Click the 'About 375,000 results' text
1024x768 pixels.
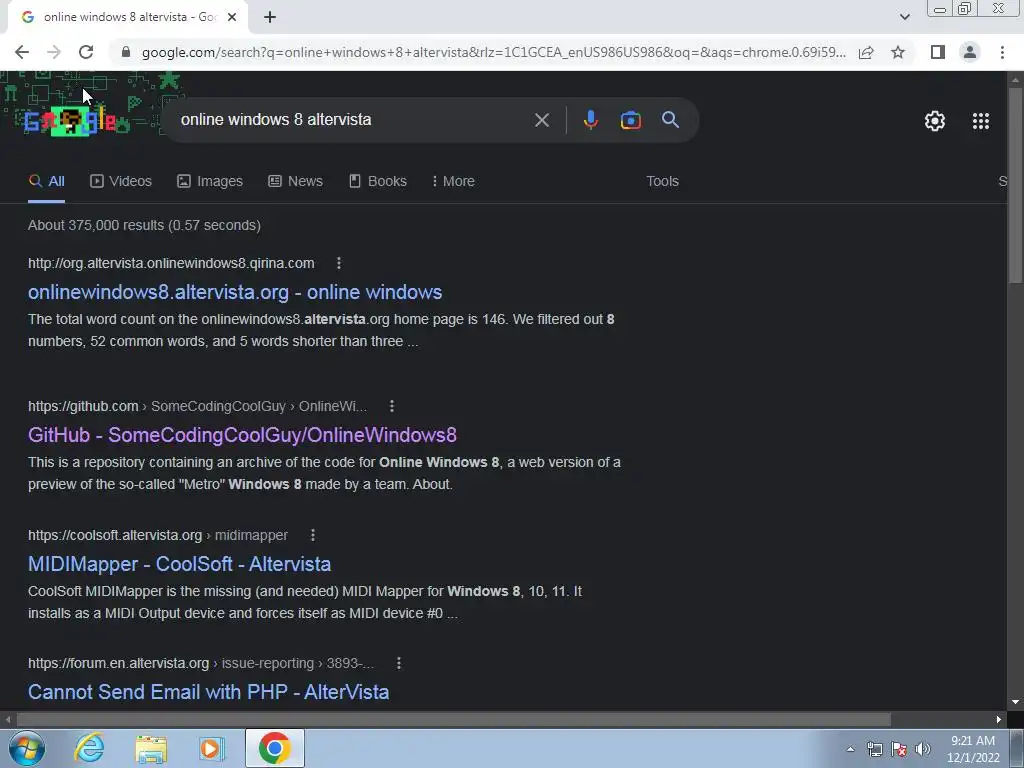[144, 225]
